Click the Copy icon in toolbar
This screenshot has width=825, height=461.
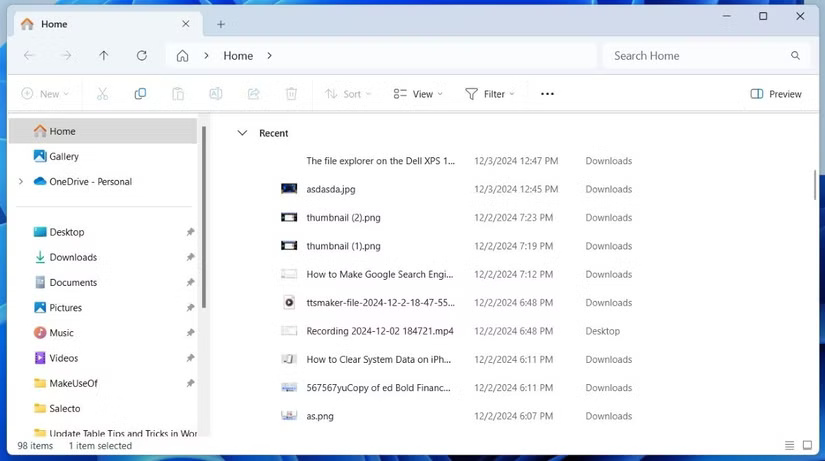(x=140, y=94)
